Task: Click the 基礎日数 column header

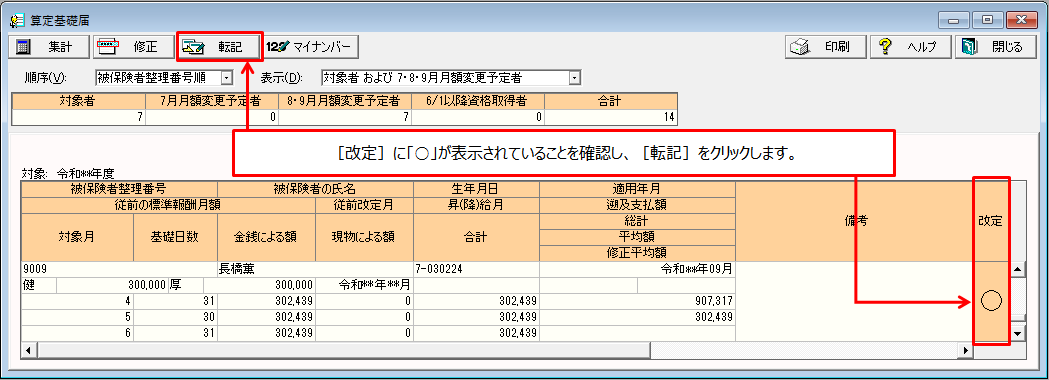Action: coord(176,238)
